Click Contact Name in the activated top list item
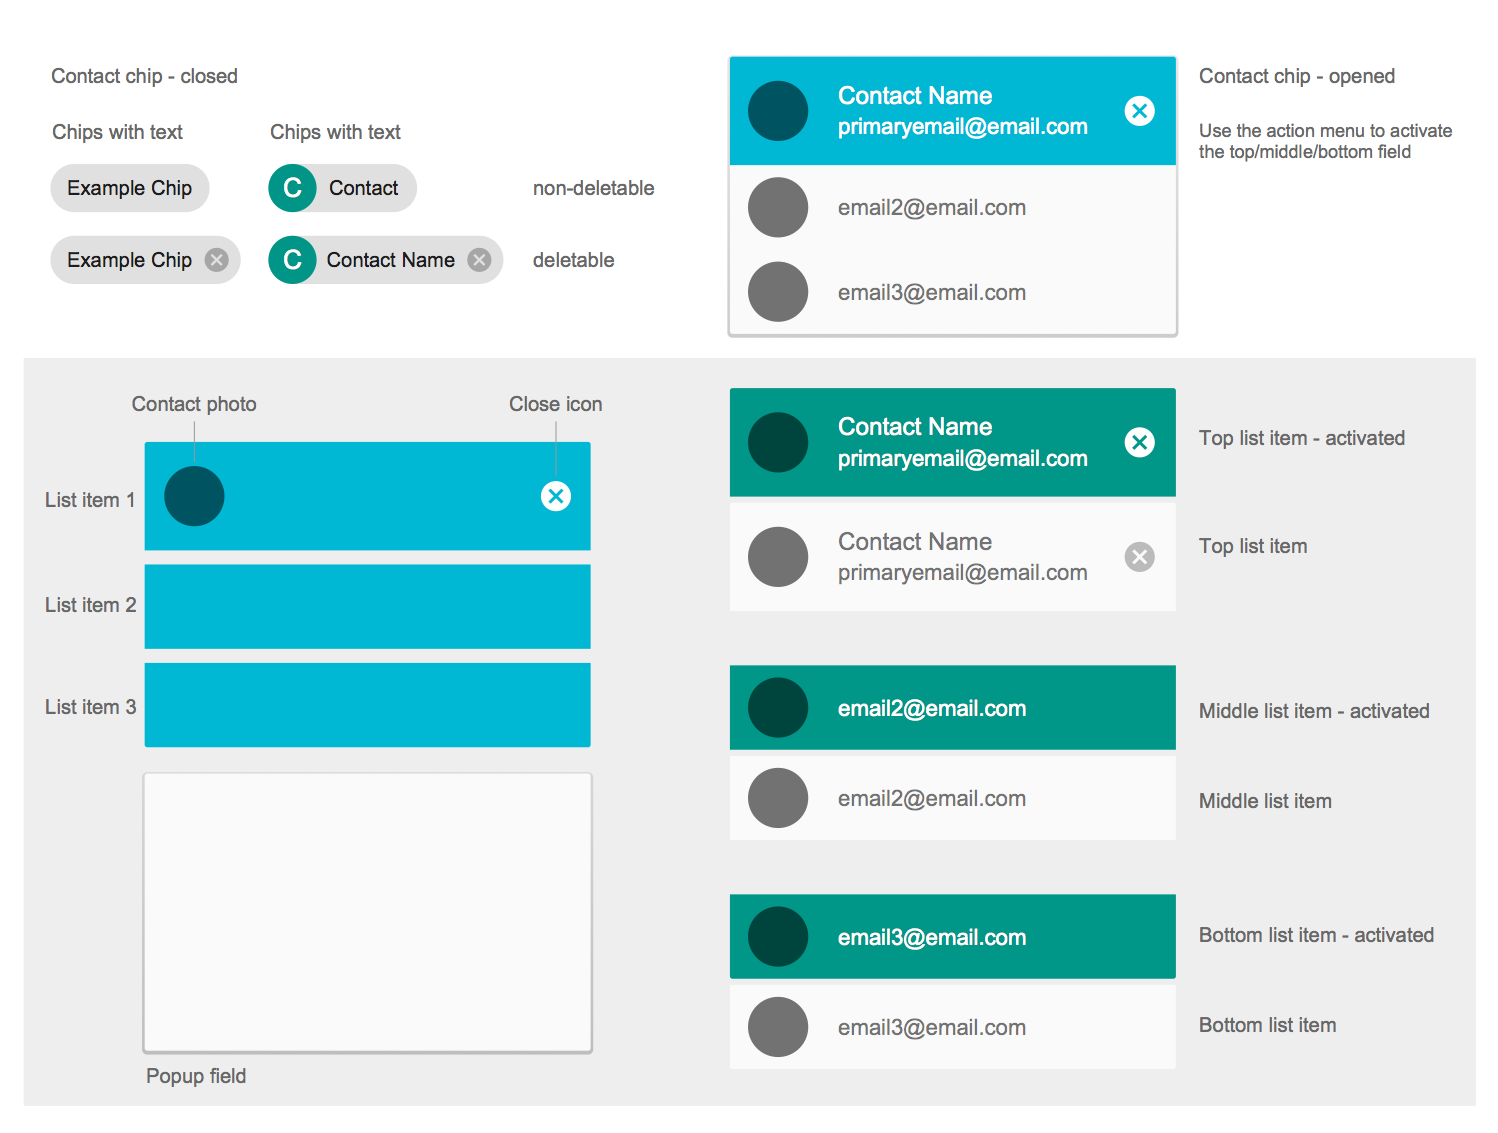The height and width of the screenshot is (1133, 1498). [915, 427]
